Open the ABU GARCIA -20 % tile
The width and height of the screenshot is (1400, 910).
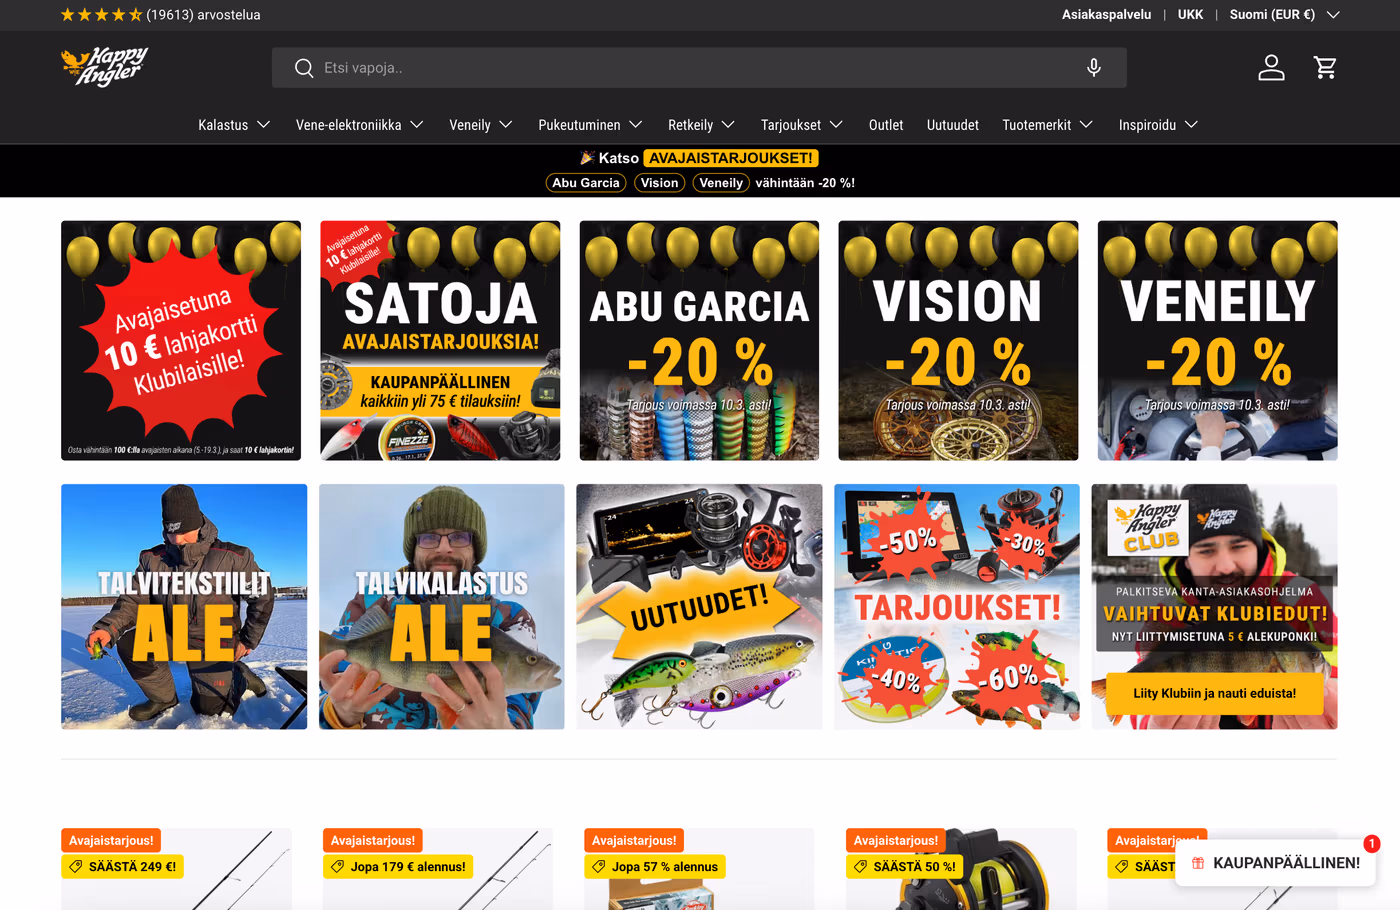[699, 341]
